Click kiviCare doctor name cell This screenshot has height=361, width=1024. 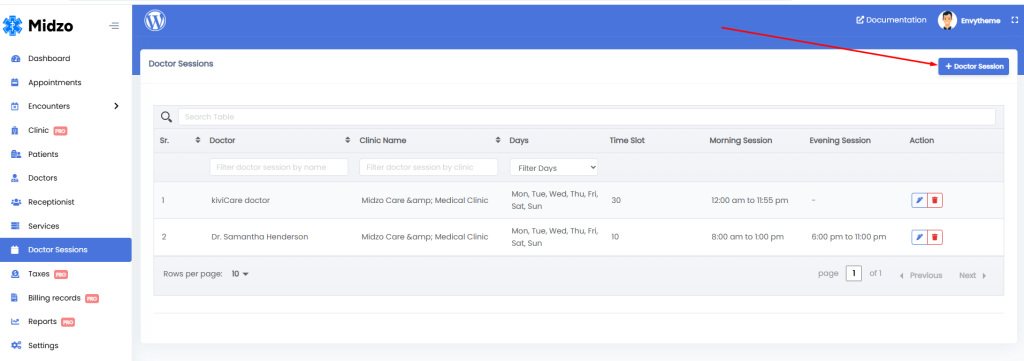240,200
